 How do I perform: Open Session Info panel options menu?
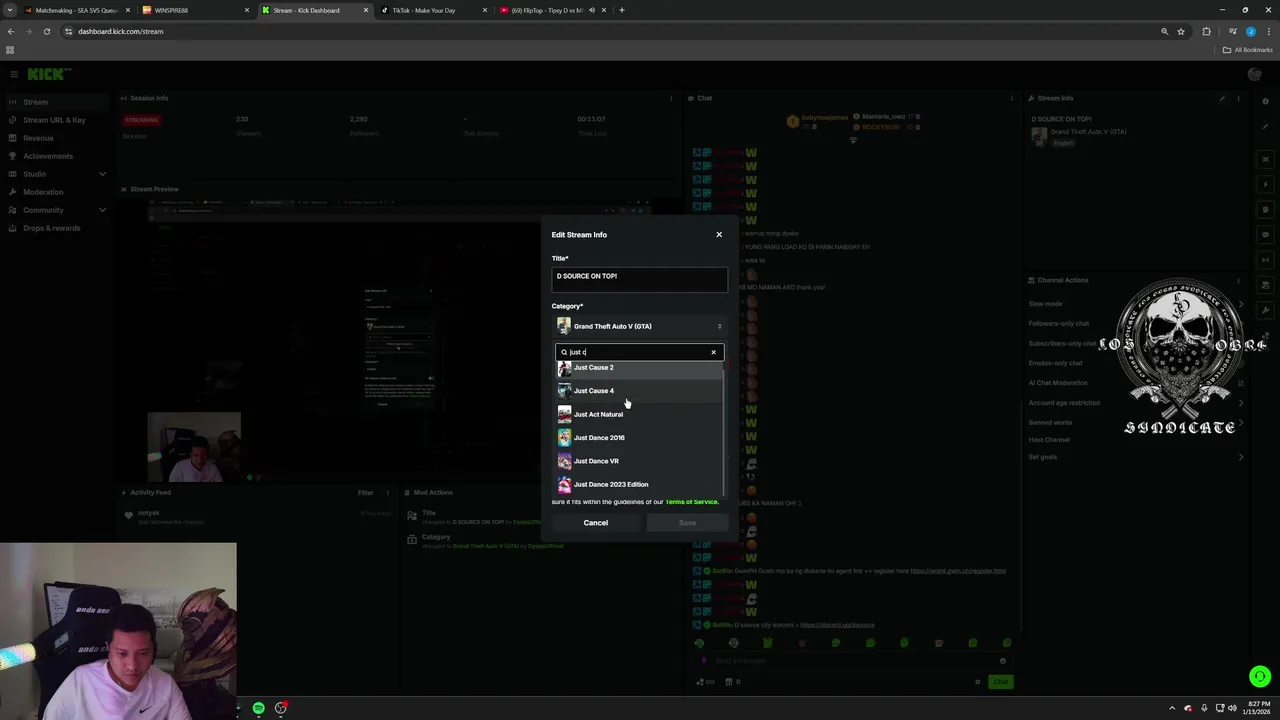pos(671,98)
